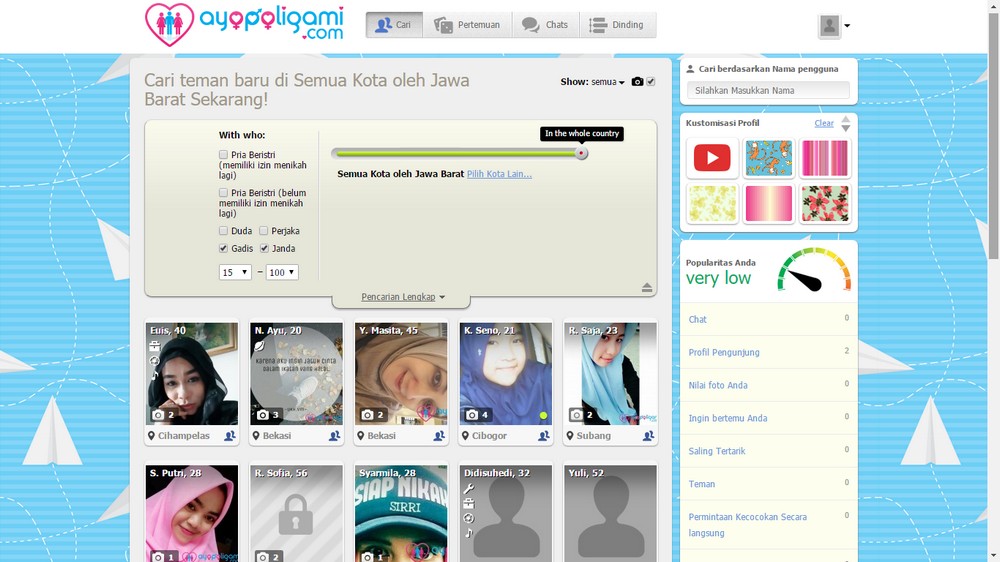Enable the Duda checkbox
The height and width of the screenshot is (562, 1000).
click(224, 231)
